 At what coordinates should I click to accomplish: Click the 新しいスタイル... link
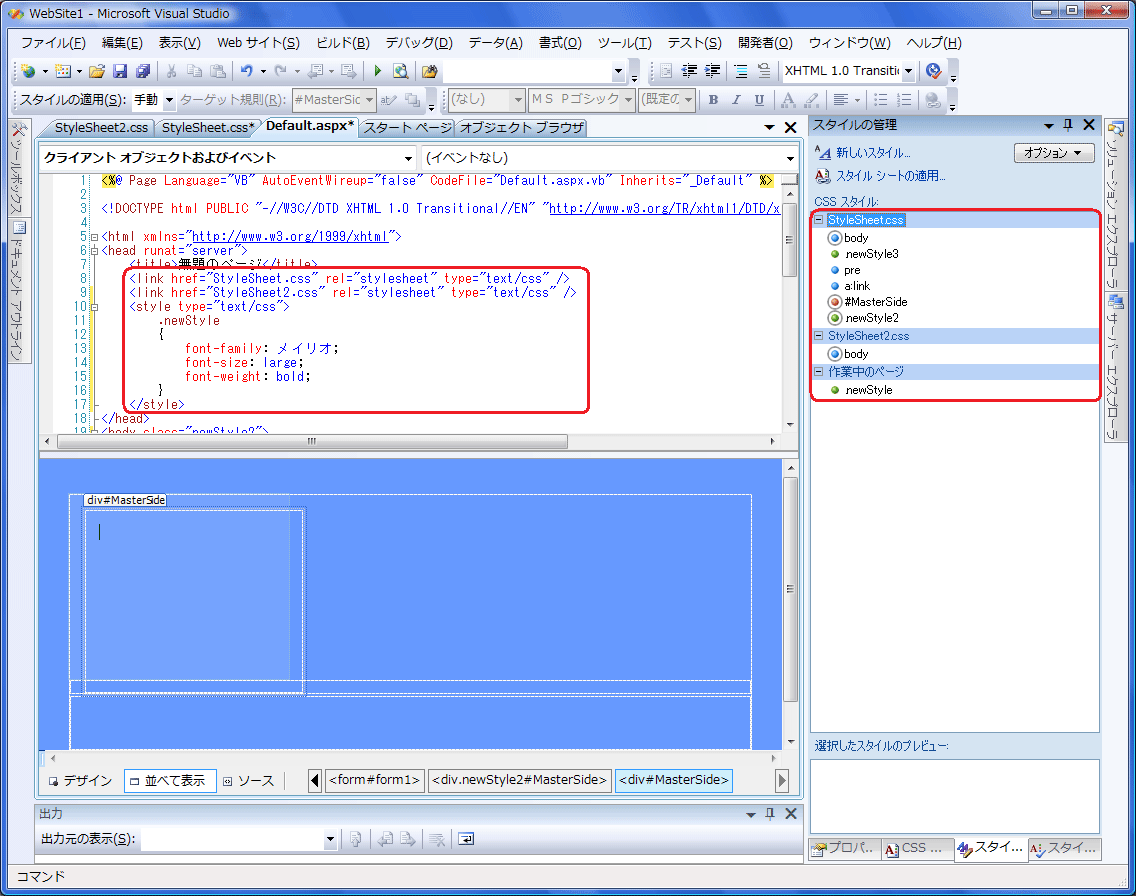coord(872,153)
